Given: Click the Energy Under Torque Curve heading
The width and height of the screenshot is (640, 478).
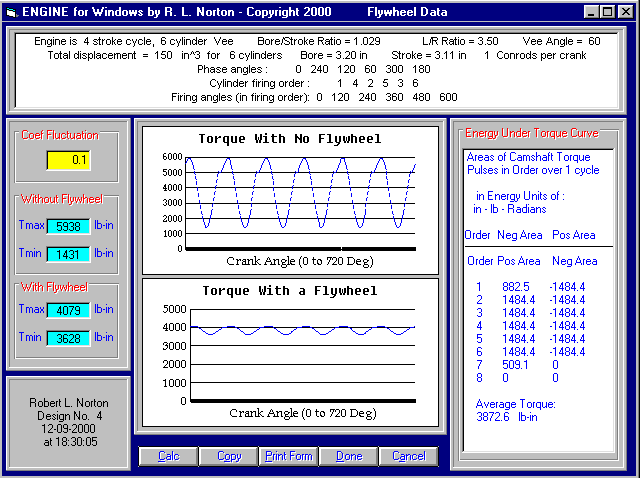Looking at the screenshot, I should (532, 133).
